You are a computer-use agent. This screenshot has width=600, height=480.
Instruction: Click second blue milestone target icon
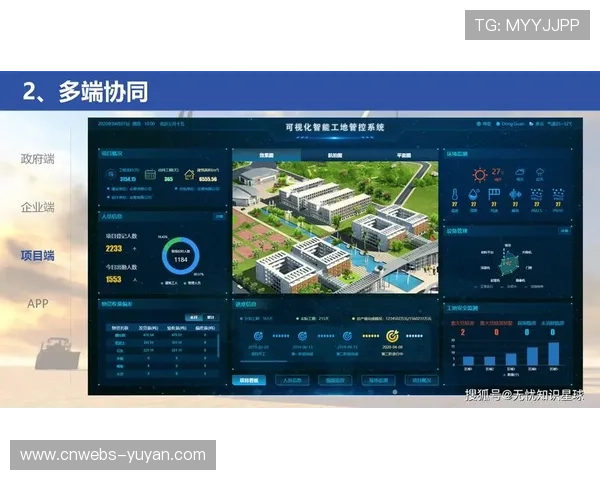302,336
